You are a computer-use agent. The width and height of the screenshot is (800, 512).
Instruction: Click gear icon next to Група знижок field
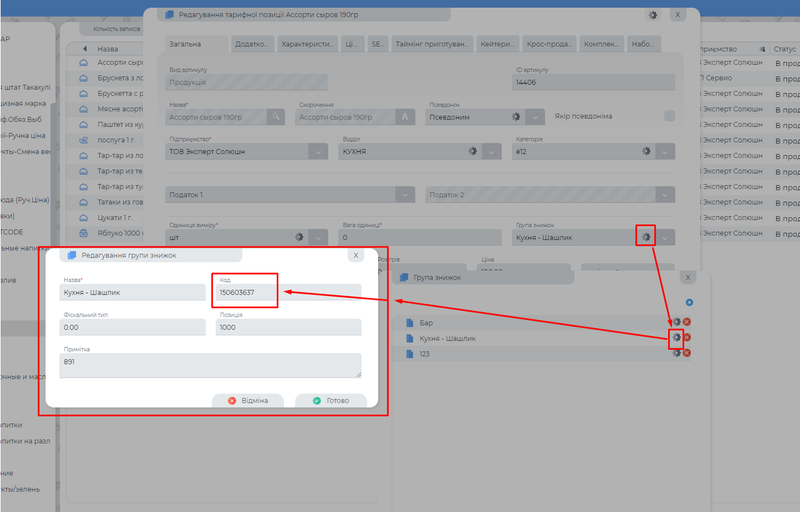[x=646, y=237]
